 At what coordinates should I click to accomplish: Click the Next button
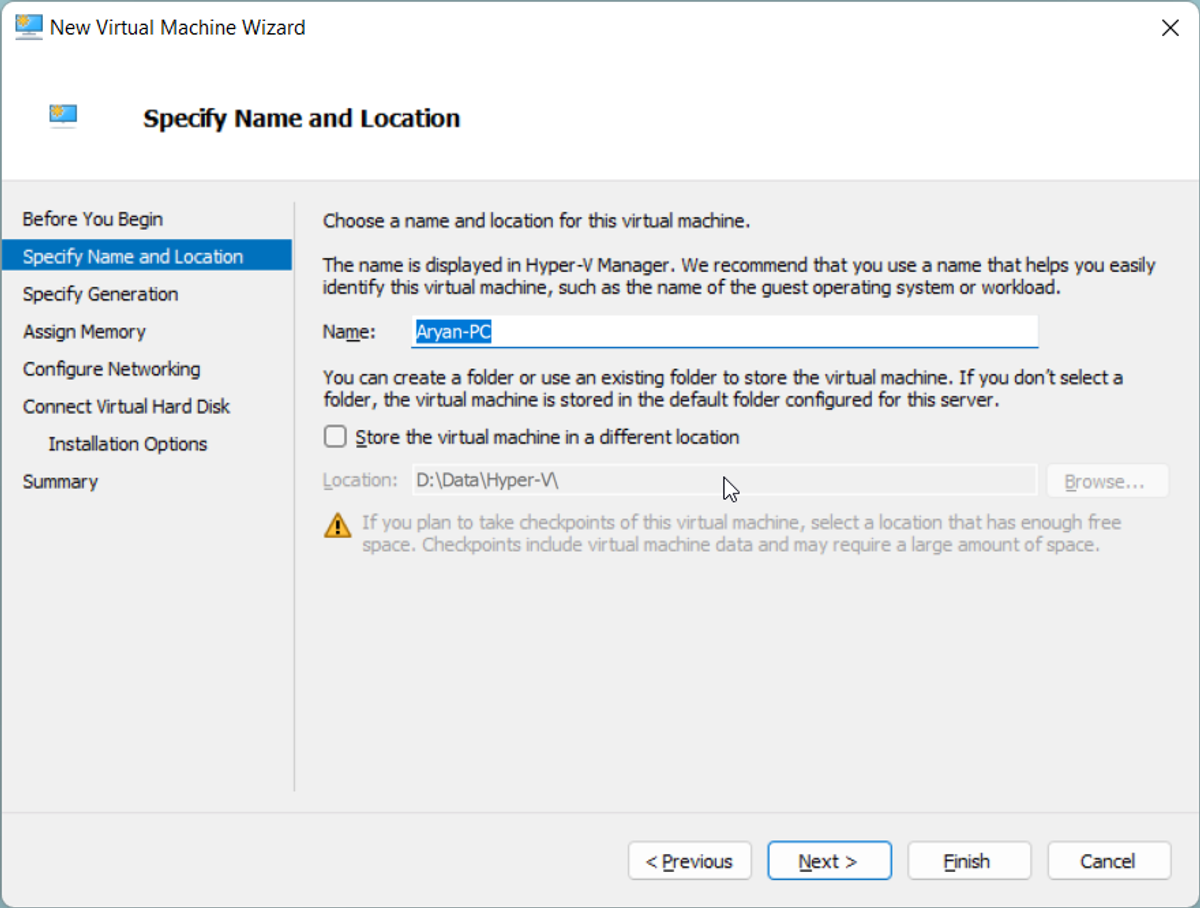click(x=829, y=861)
